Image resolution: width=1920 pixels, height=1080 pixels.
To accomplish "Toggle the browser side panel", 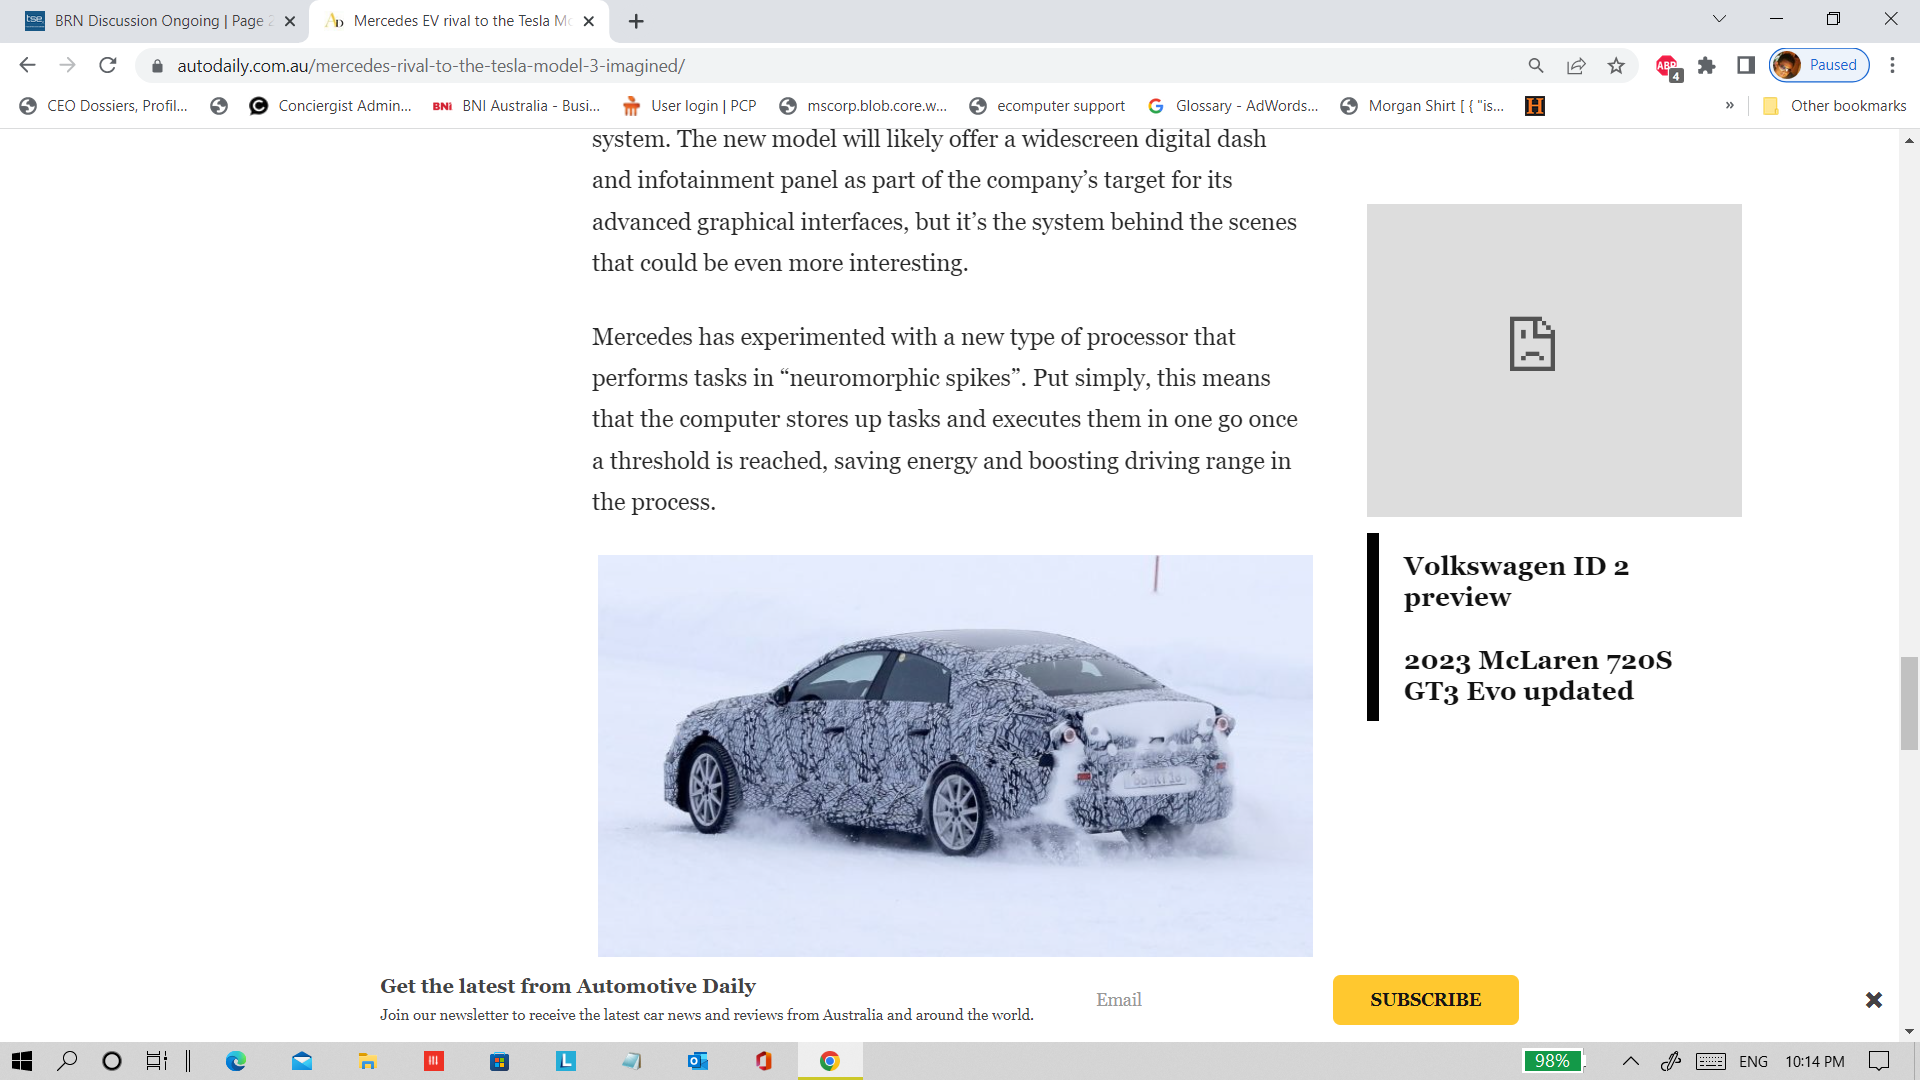I will coord(1746,65).
